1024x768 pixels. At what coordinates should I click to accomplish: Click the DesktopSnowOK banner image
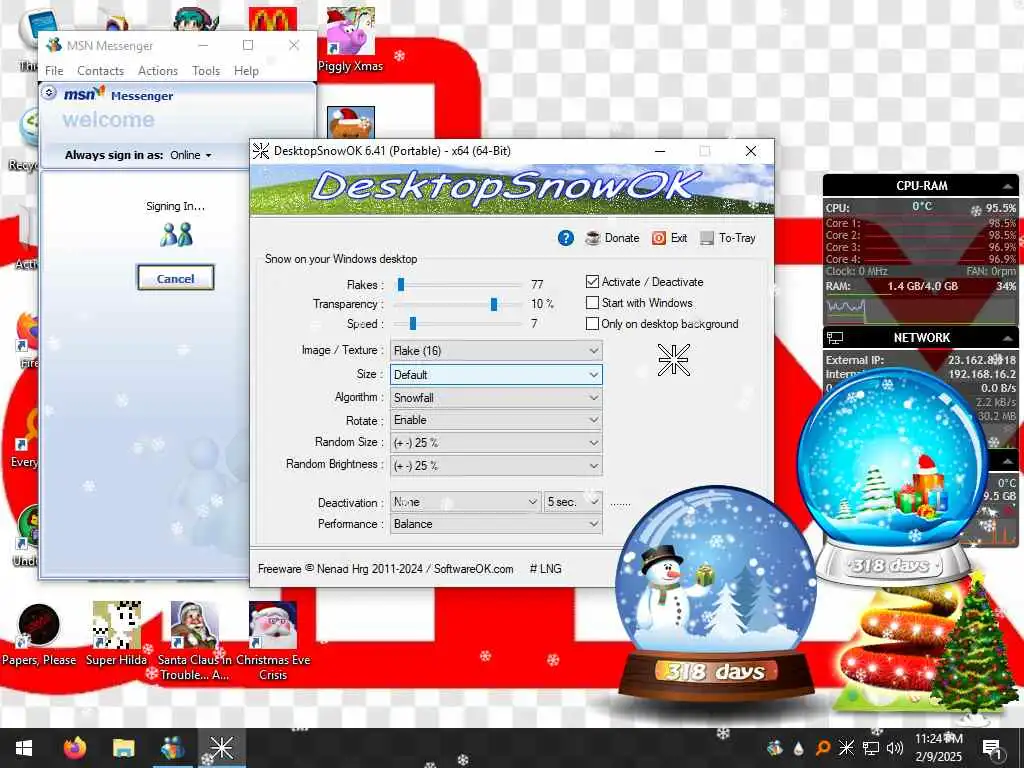(x=512, y=189)
